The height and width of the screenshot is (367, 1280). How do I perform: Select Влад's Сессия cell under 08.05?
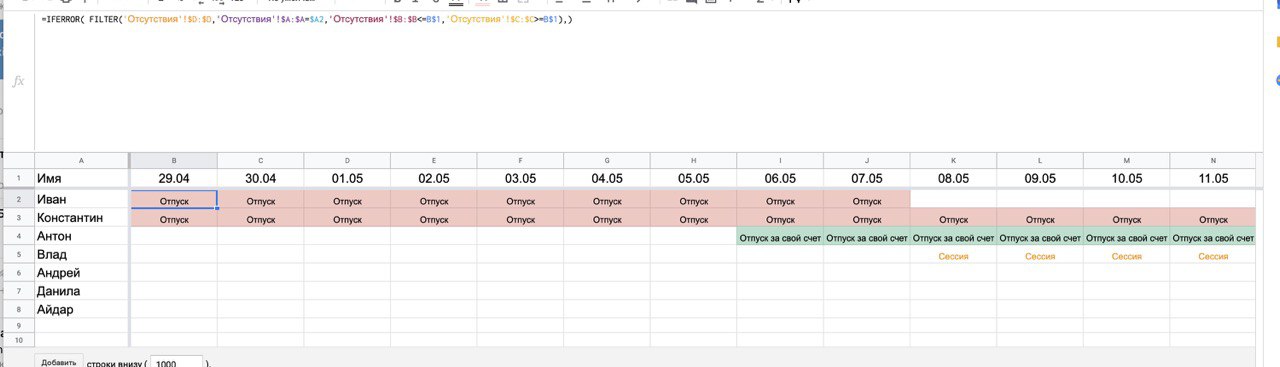(953, 255)
